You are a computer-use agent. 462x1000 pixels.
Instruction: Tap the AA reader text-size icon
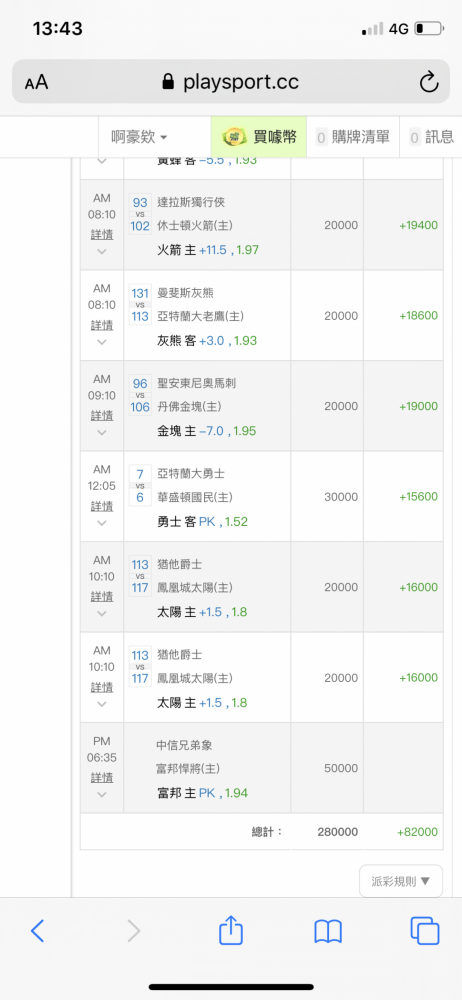(x=36, y=82)
